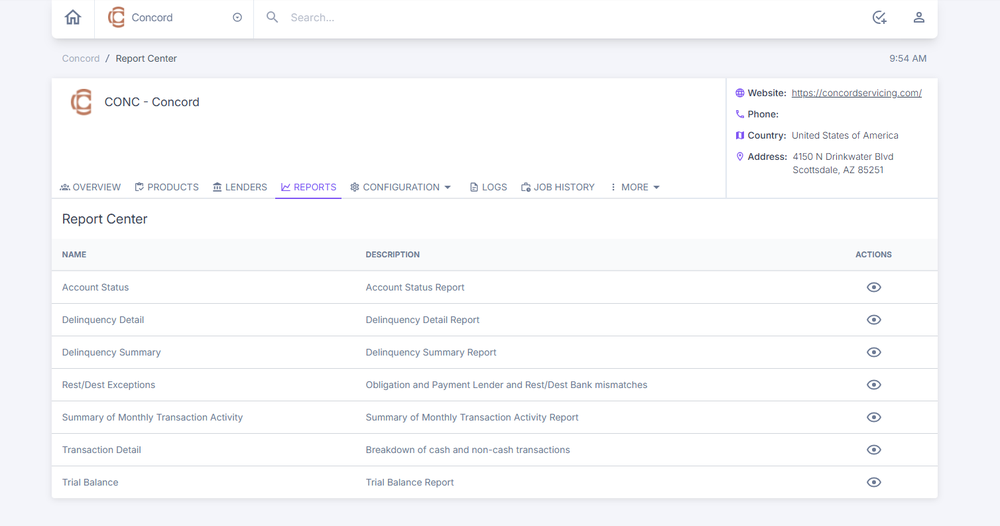This screenshot has height=526, width=1000.
Task: Click the 'Account Status Report' description
Action: pos(415,287)
